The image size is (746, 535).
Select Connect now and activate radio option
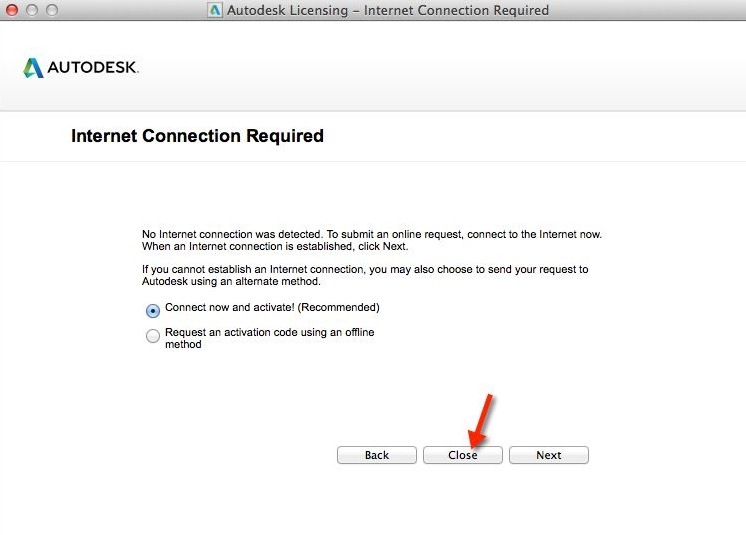[153, 311]
